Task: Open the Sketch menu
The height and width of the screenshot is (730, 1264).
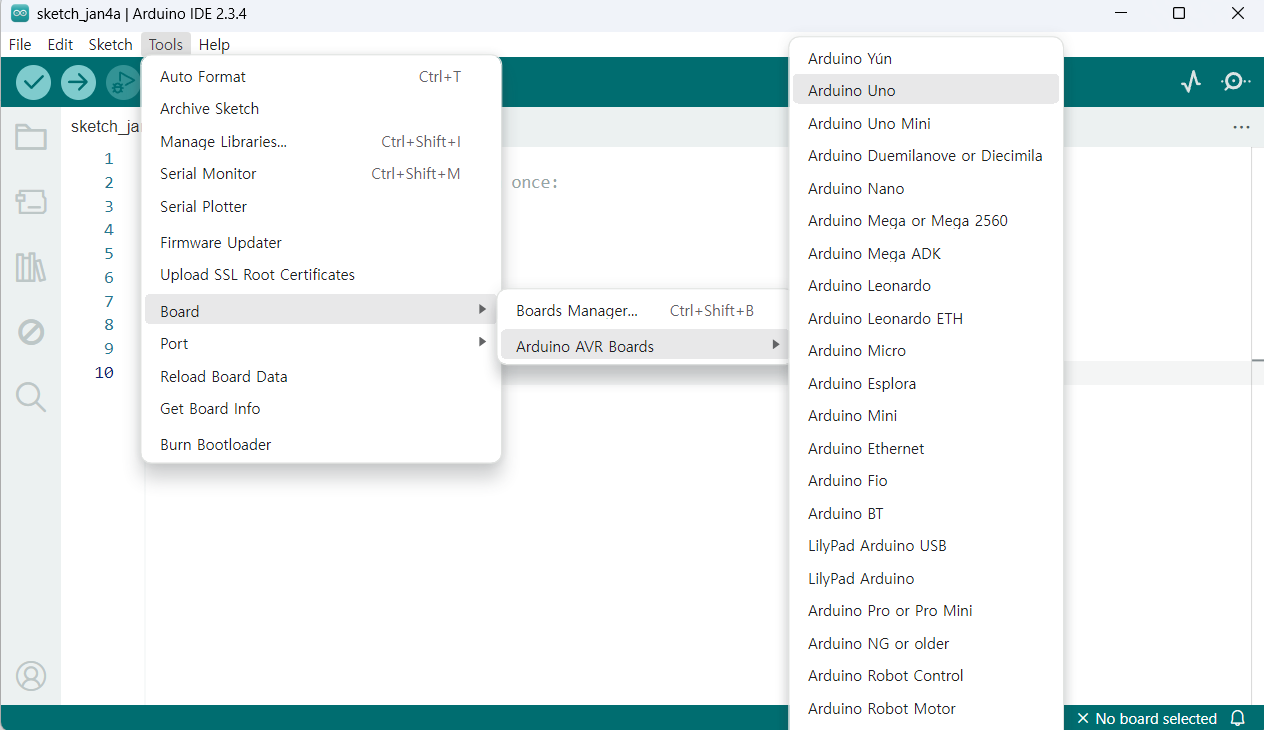Action: (110, 44)
